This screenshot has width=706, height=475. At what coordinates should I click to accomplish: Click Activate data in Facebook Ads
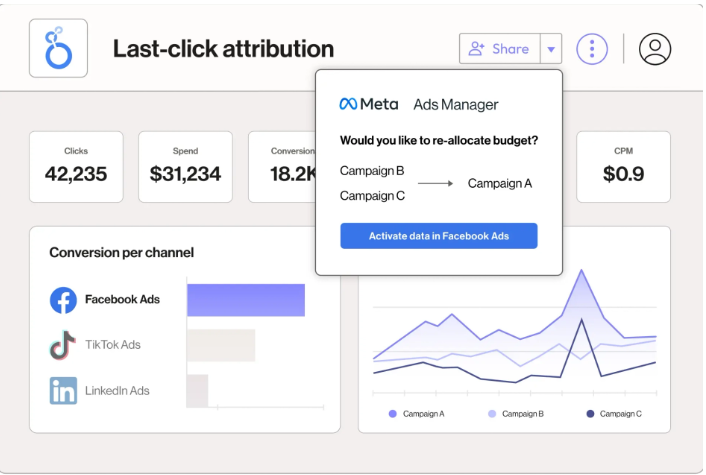(439, 236)
